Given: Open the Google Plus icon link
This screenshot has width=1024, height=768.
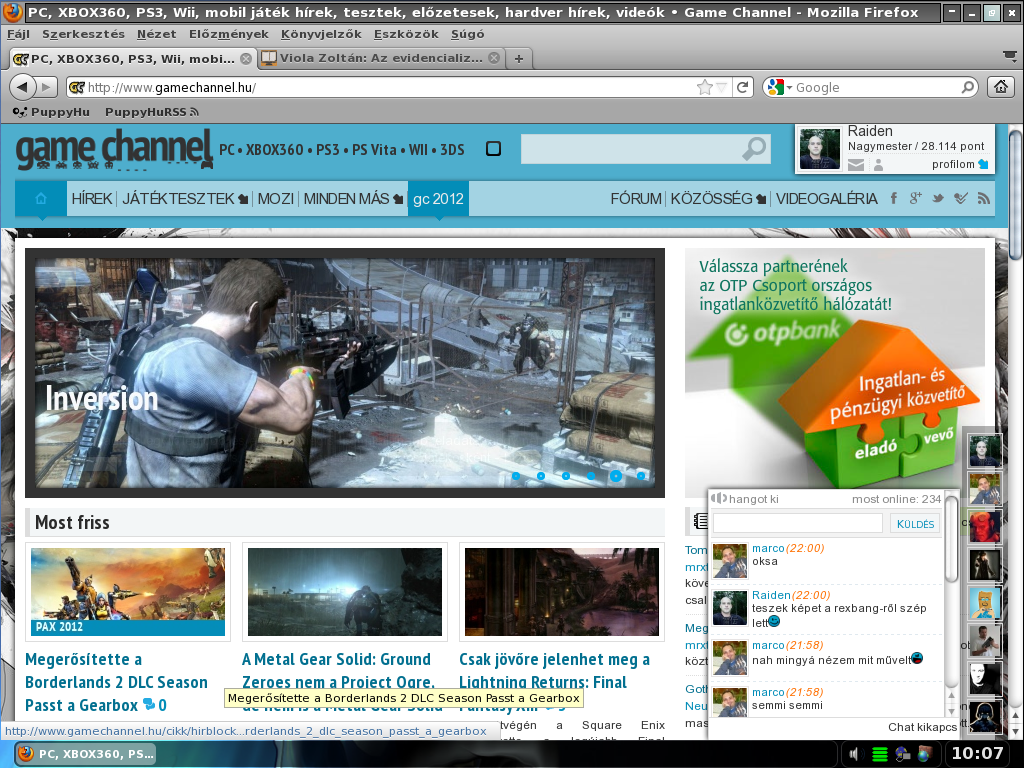Looking at the screenshot, I should [x=916, y=199].
